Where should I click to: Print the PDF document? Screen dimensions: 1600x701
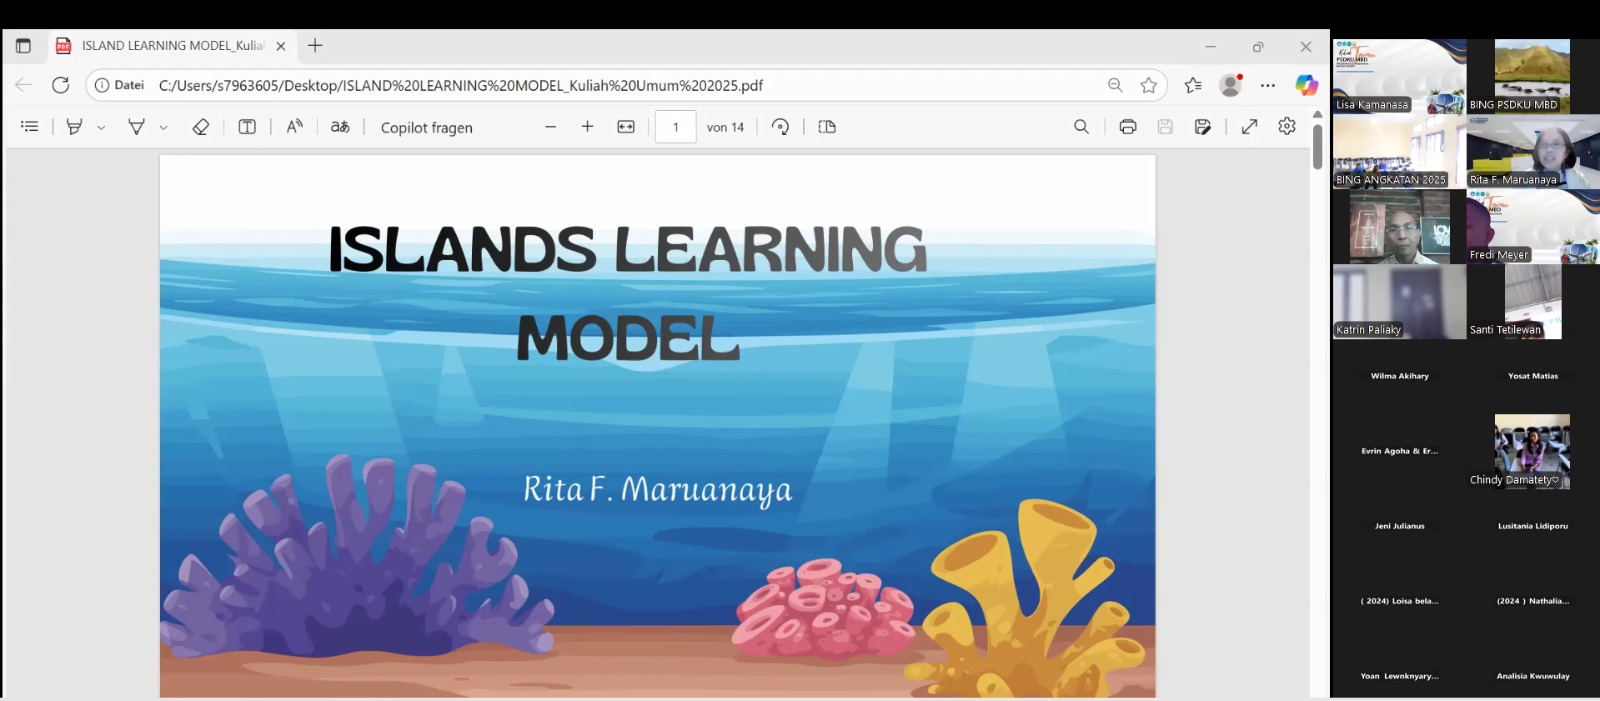pyautogui.click(x=1128, y=127)
